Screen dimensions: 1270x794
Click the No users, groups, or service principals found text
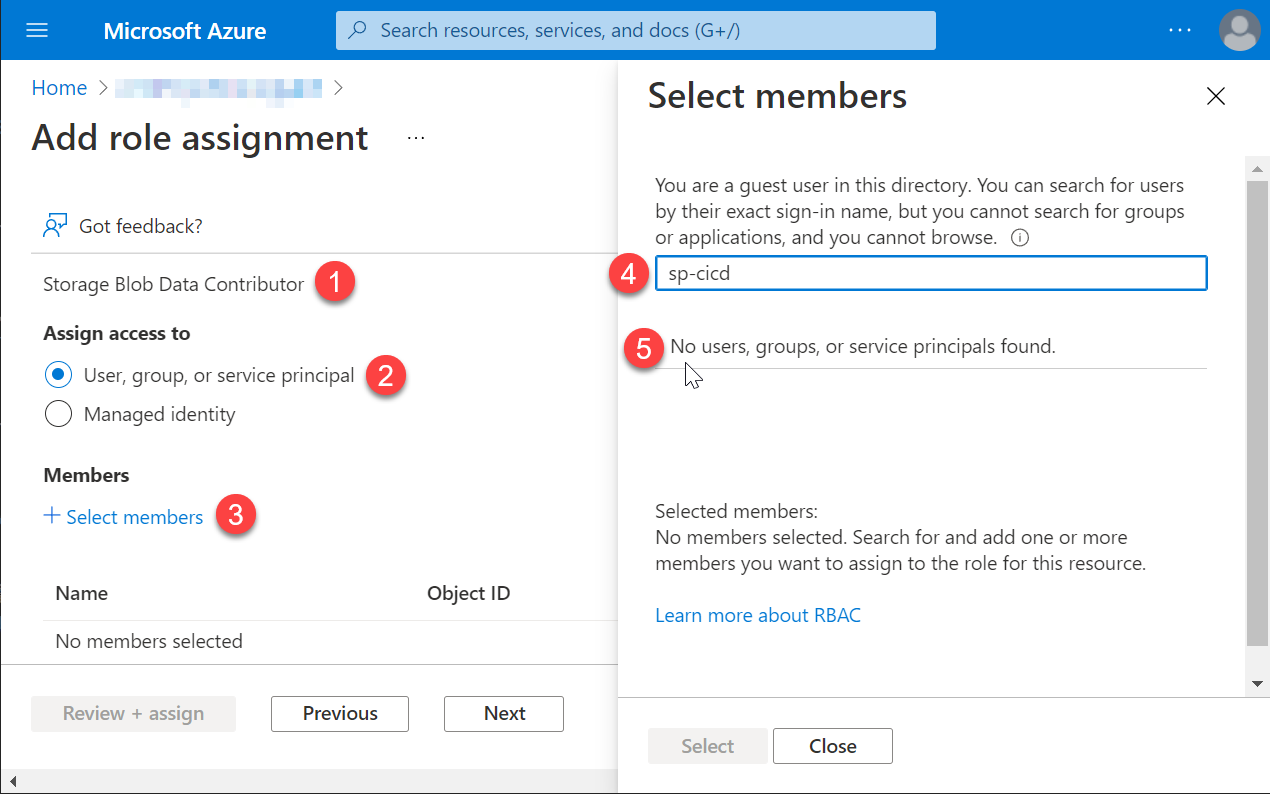(x=863, y=347)
